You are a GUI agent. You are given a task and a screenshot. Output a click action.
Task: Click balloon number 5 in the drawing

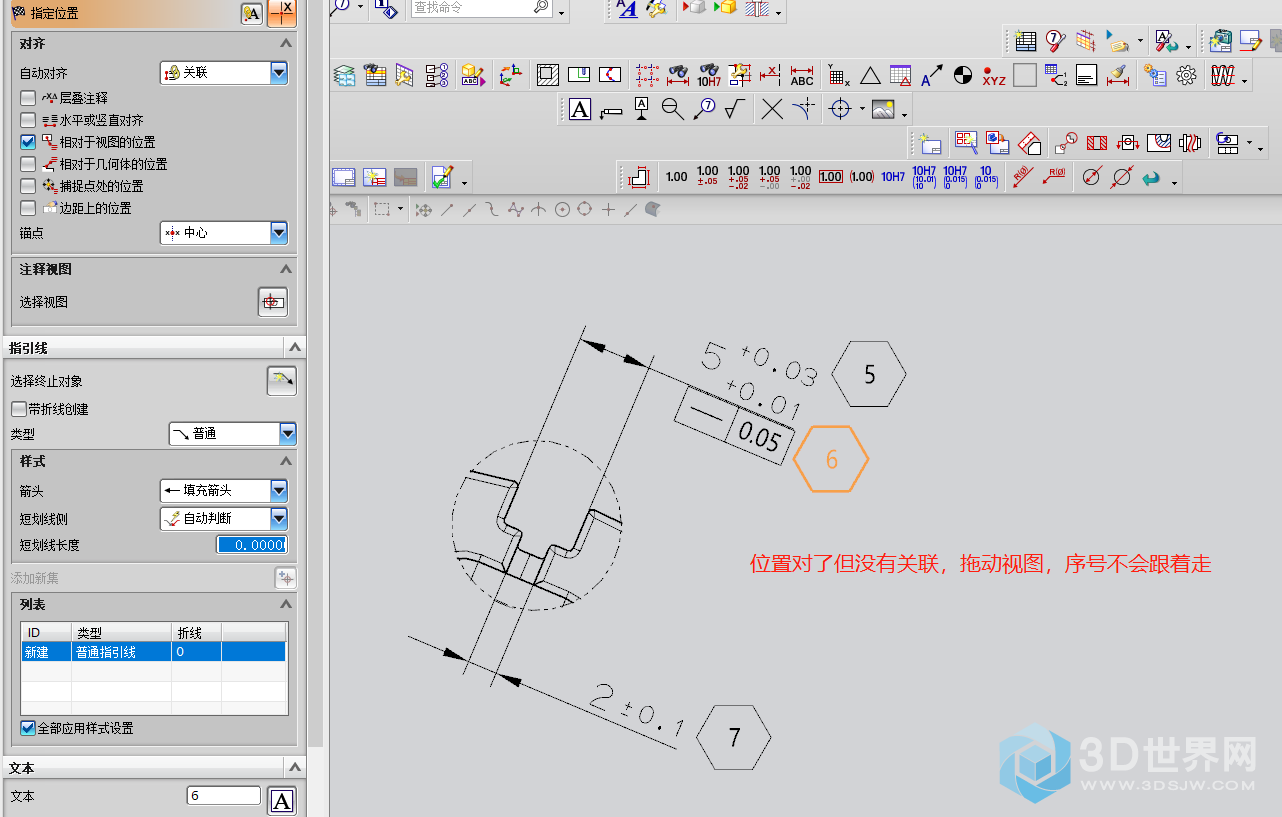[x=869, y=374]
